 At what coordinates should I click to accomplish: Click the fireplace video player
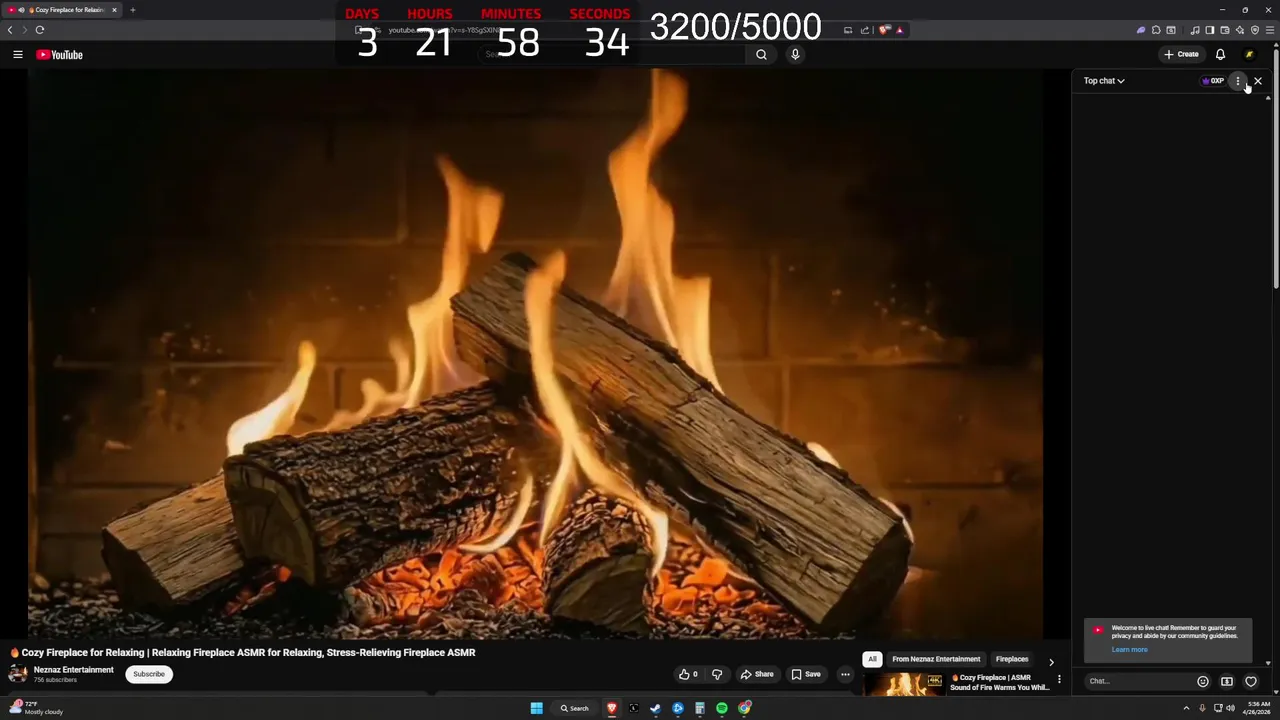[535, 354]
